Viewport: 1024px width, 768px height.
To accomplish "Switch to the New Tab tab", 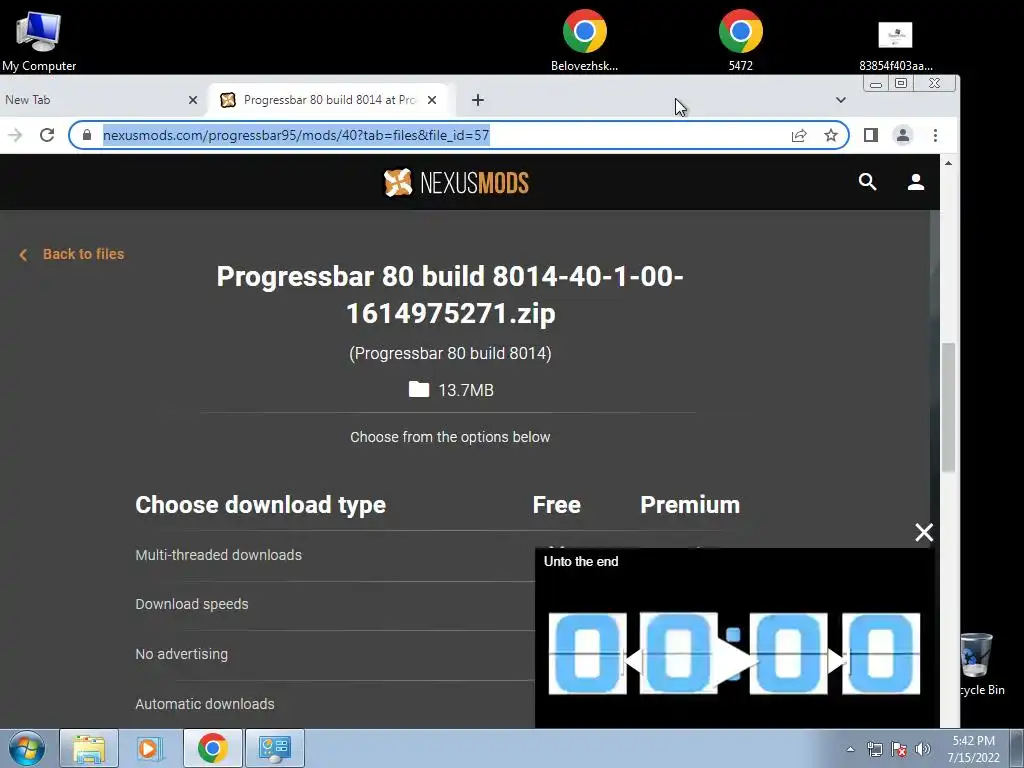I will 27,100.
